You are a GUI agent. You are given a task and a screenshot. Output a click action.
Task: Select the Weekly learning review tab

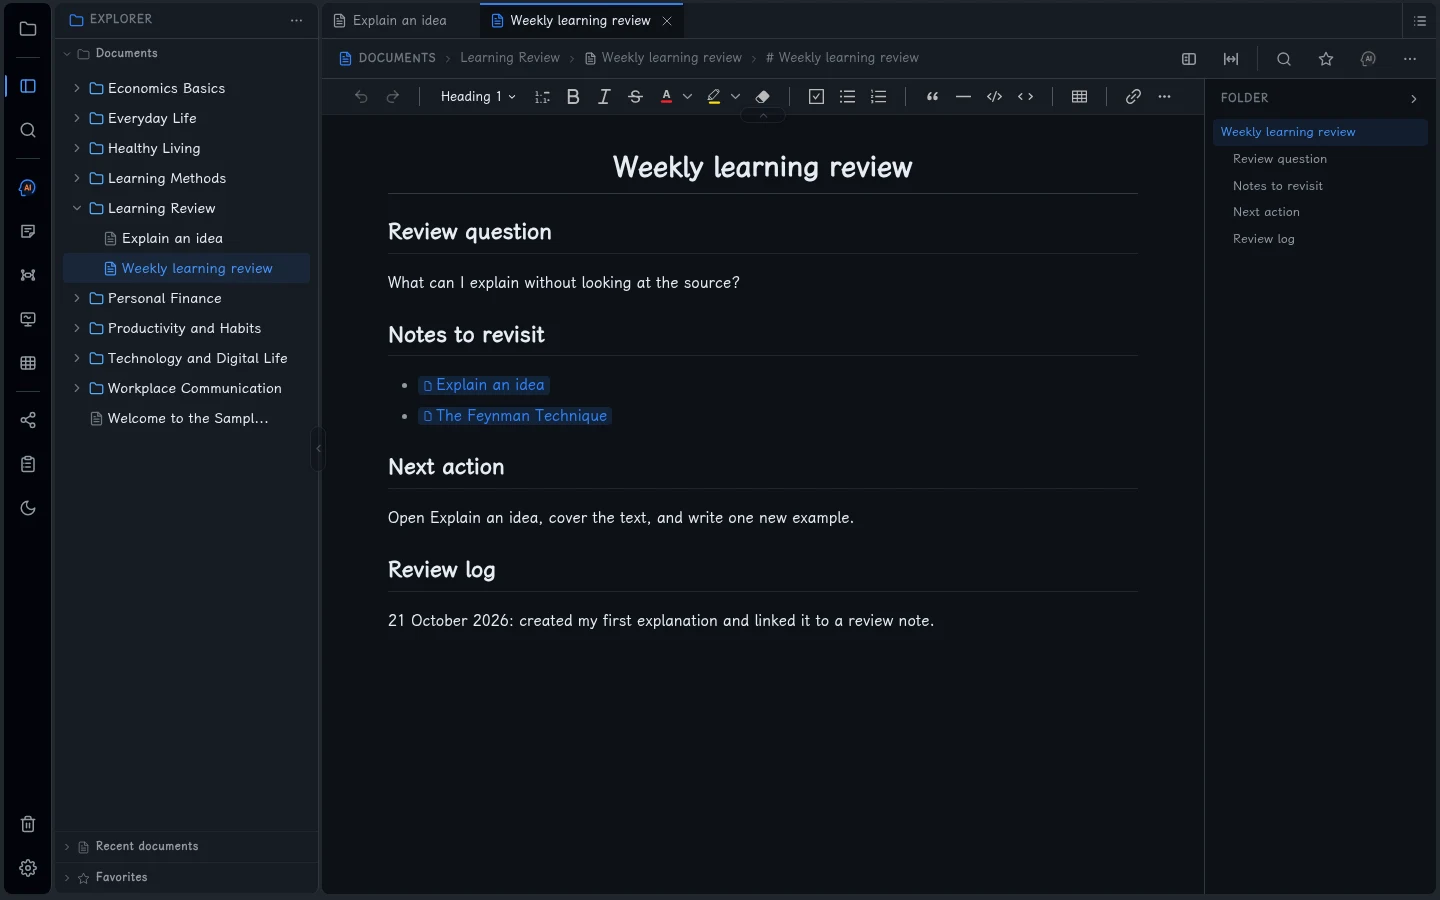580,21
